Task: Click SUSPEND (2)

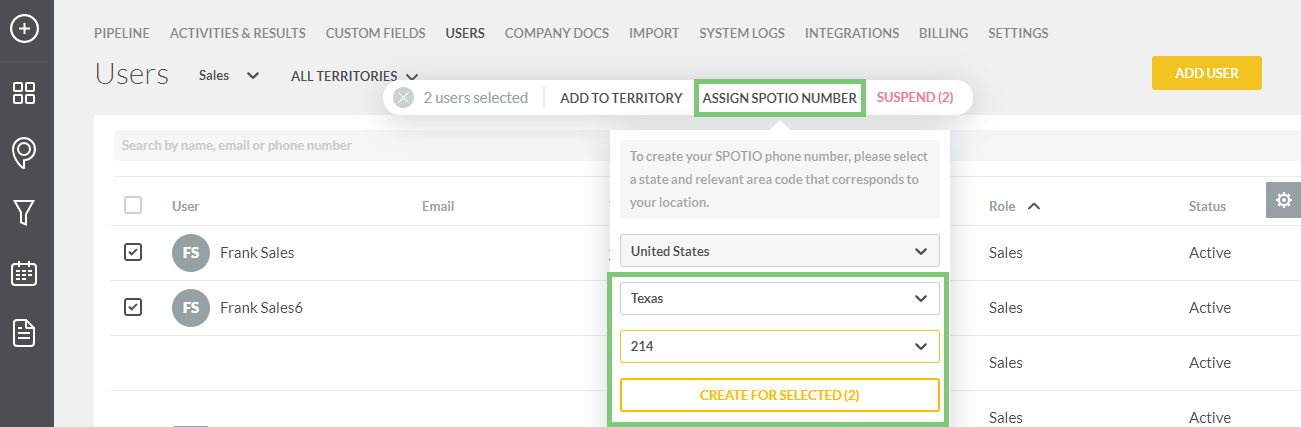Action: coord(915,98)
